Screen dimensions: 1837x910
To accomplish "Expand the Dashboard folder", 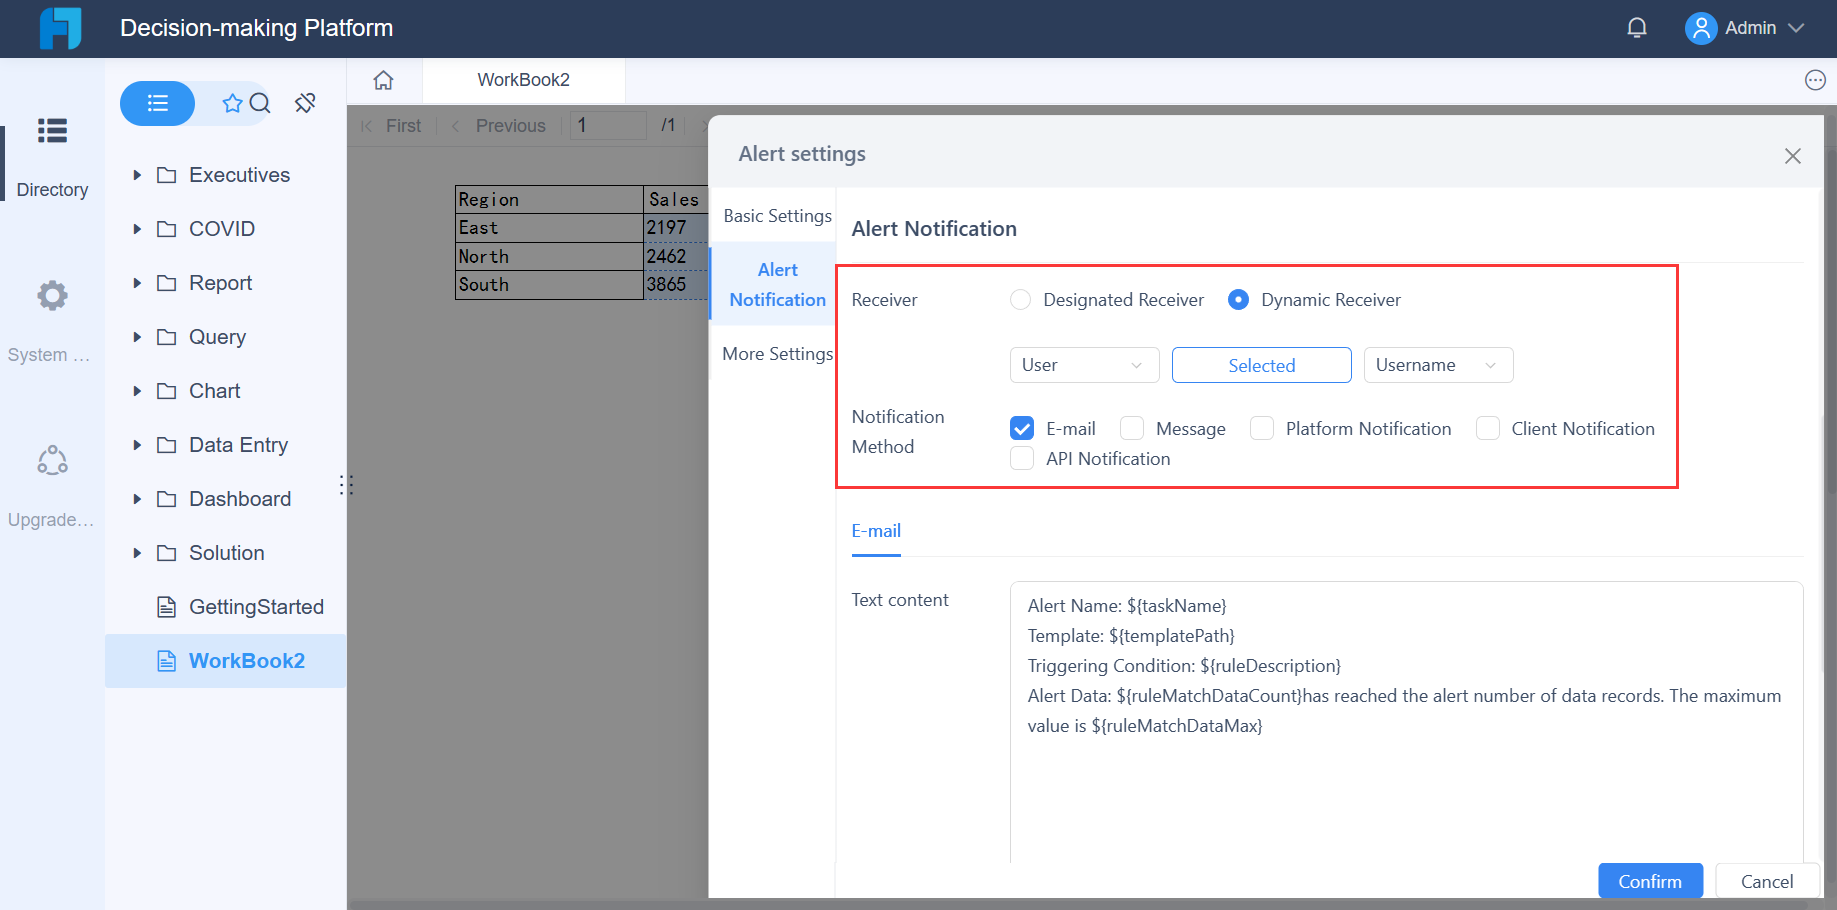I will [138, 498].
